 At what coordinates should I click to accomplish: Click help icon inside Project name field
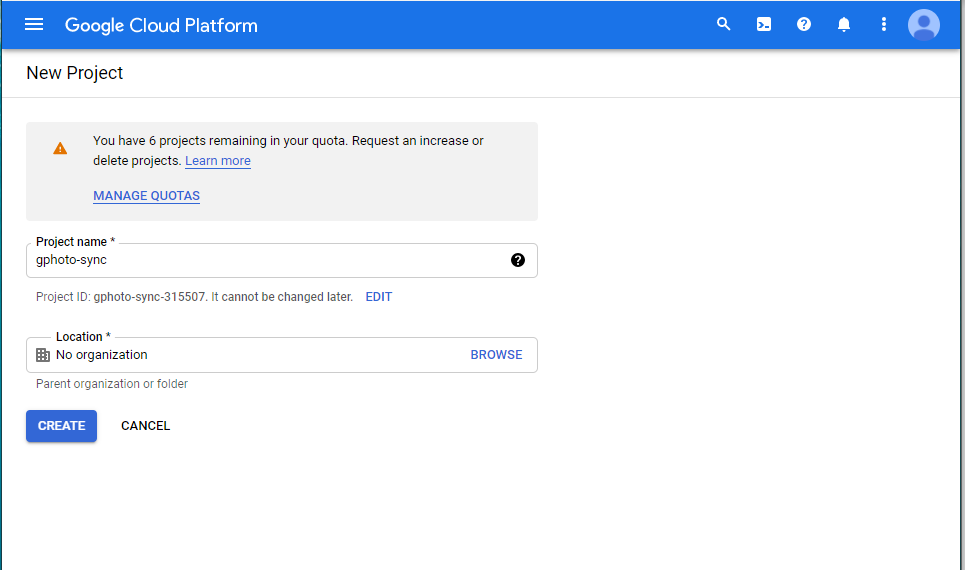coord(518,260)
